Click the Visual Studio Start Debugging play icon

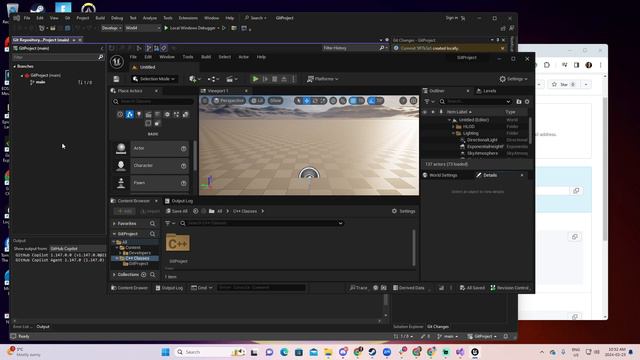(166, 28)
